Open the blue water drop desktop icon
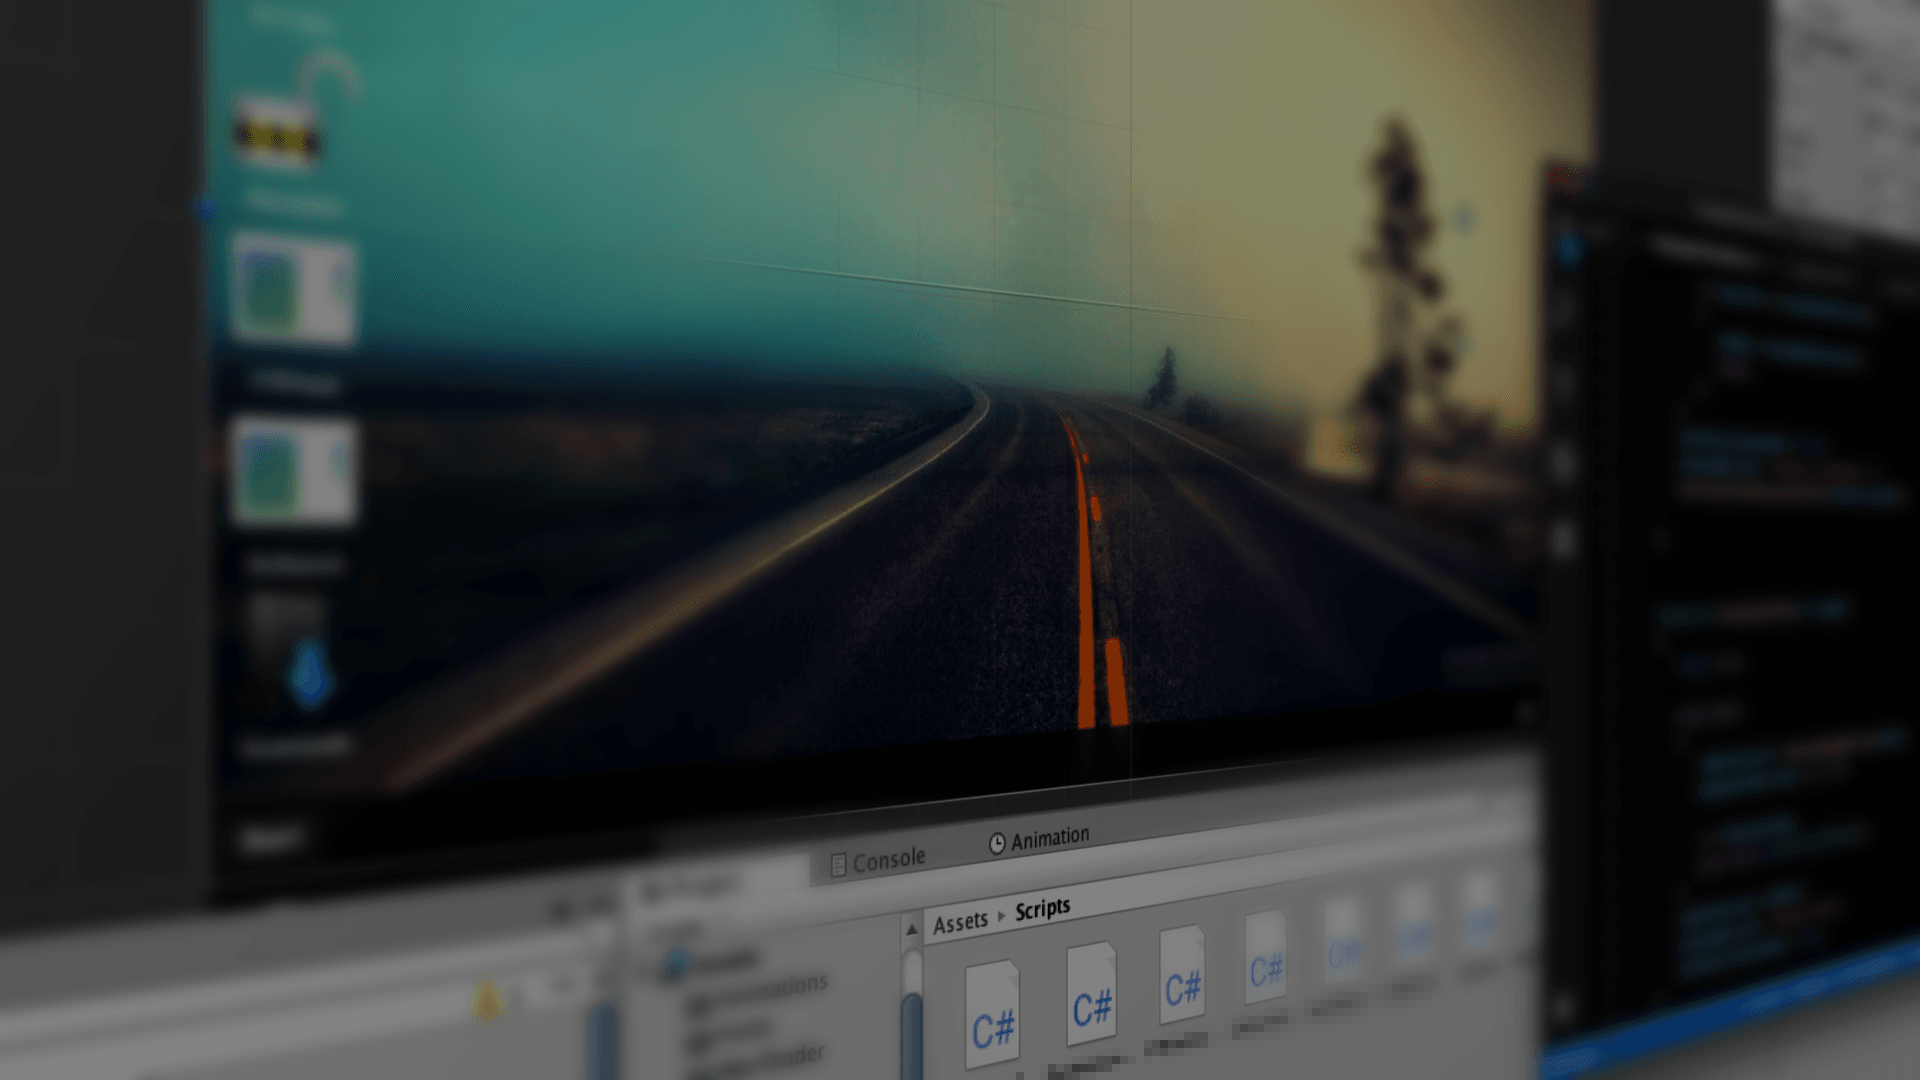 pyautogui.click(x=309, y=673)
